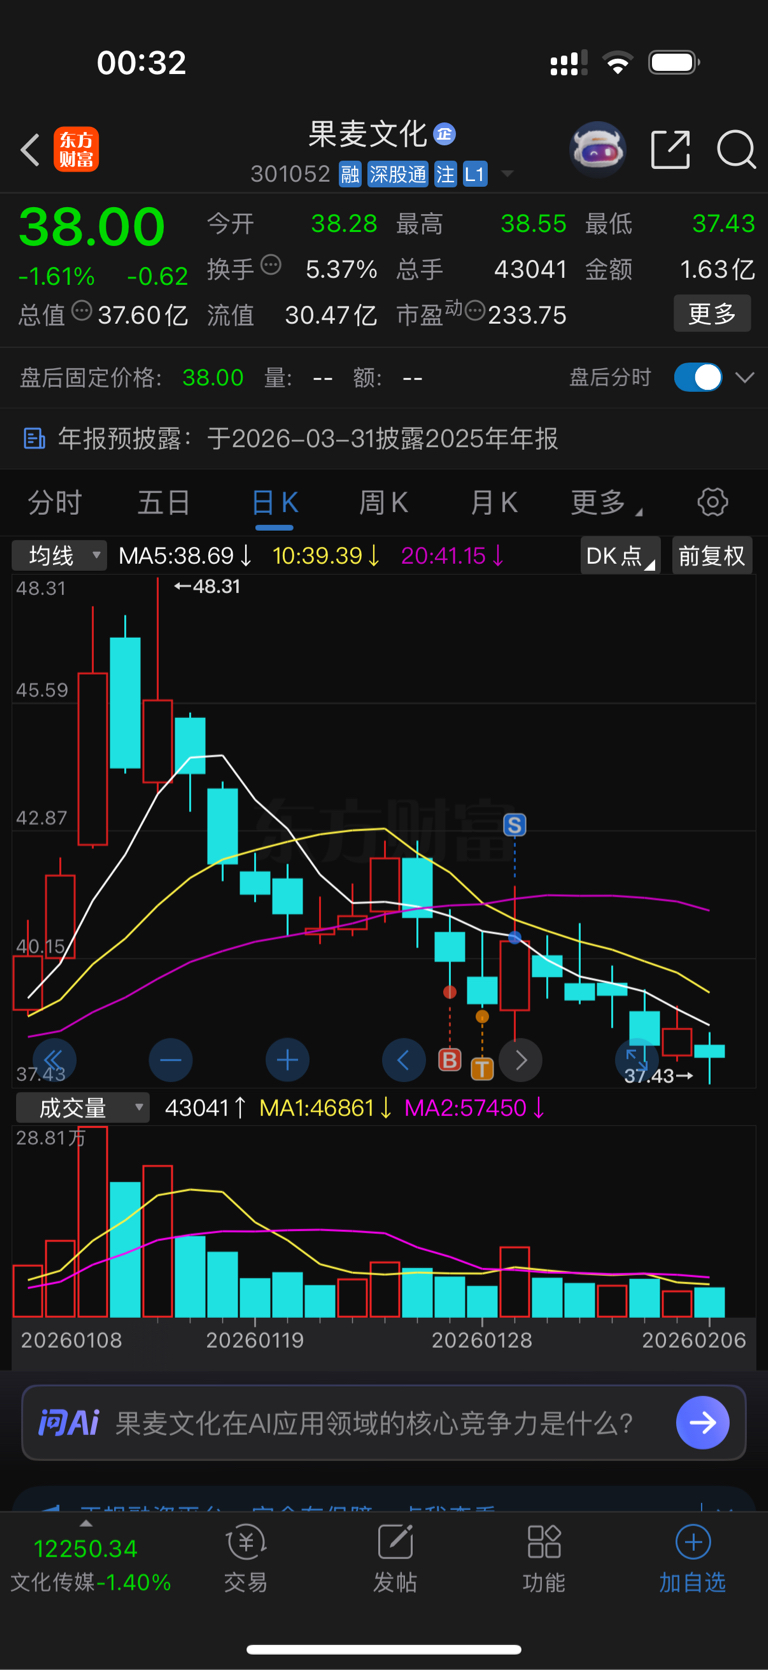
Task: Go back with the left arrow
Action: [30, 150]
